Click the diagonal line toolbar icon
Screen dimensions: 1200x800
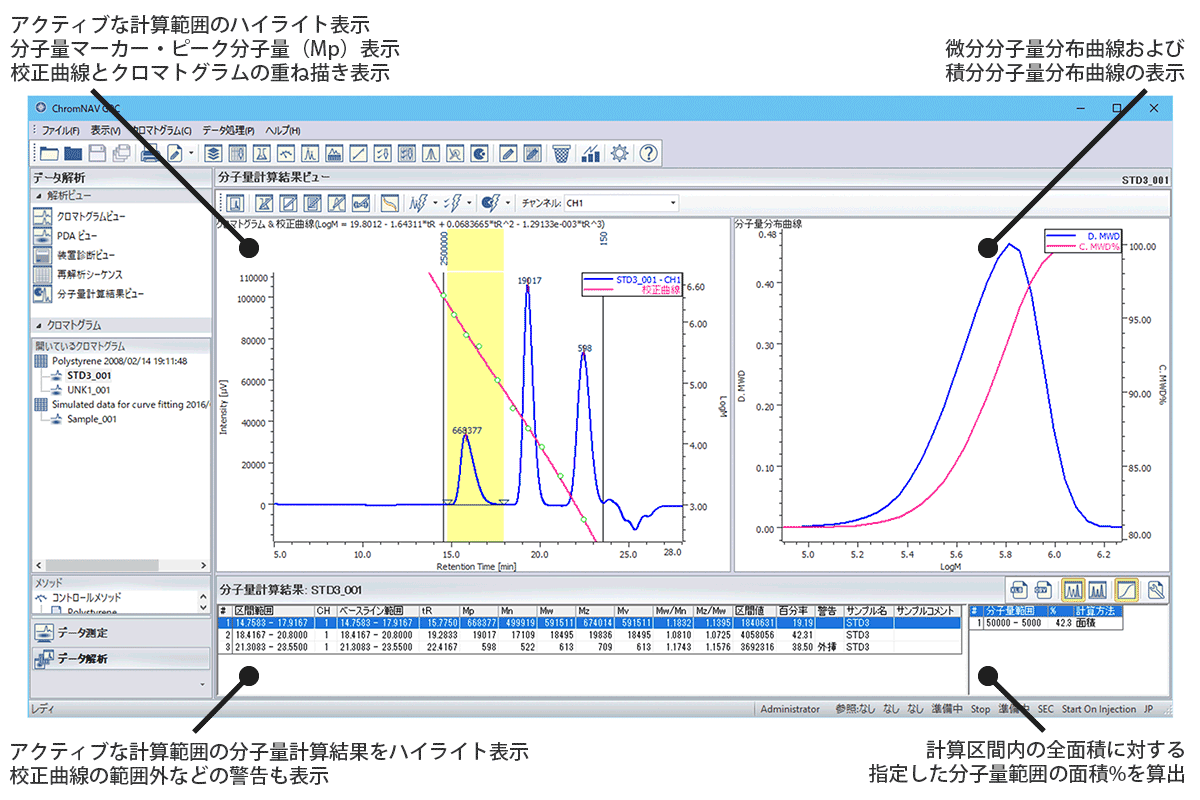358,153
